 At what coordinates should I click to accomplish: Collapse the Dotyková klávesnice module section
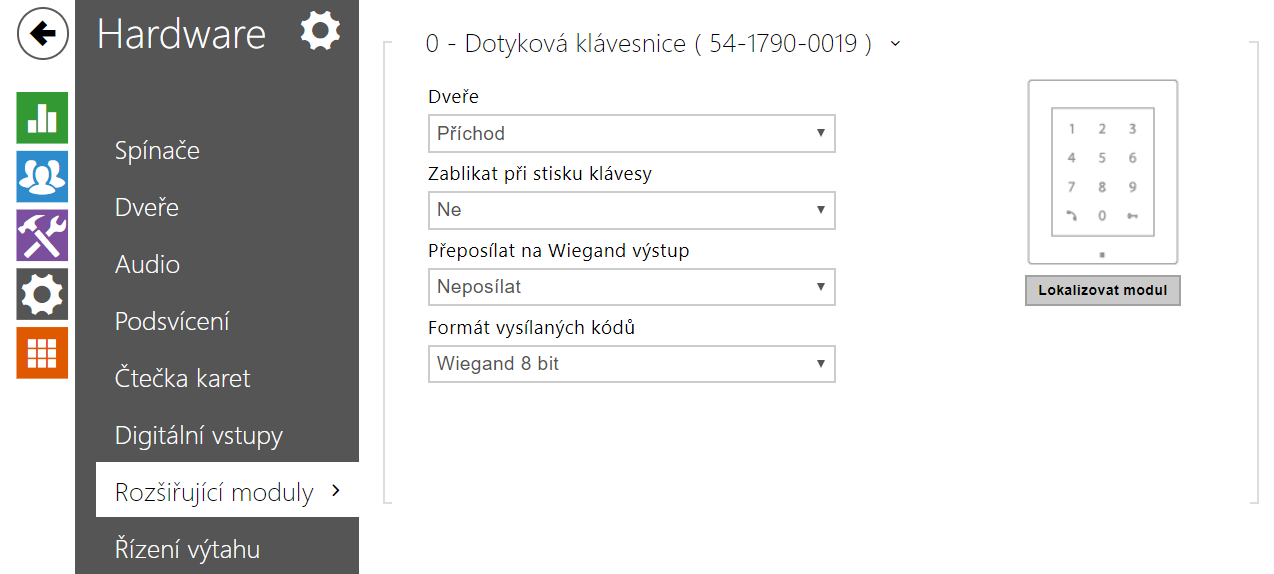[895, 44]
